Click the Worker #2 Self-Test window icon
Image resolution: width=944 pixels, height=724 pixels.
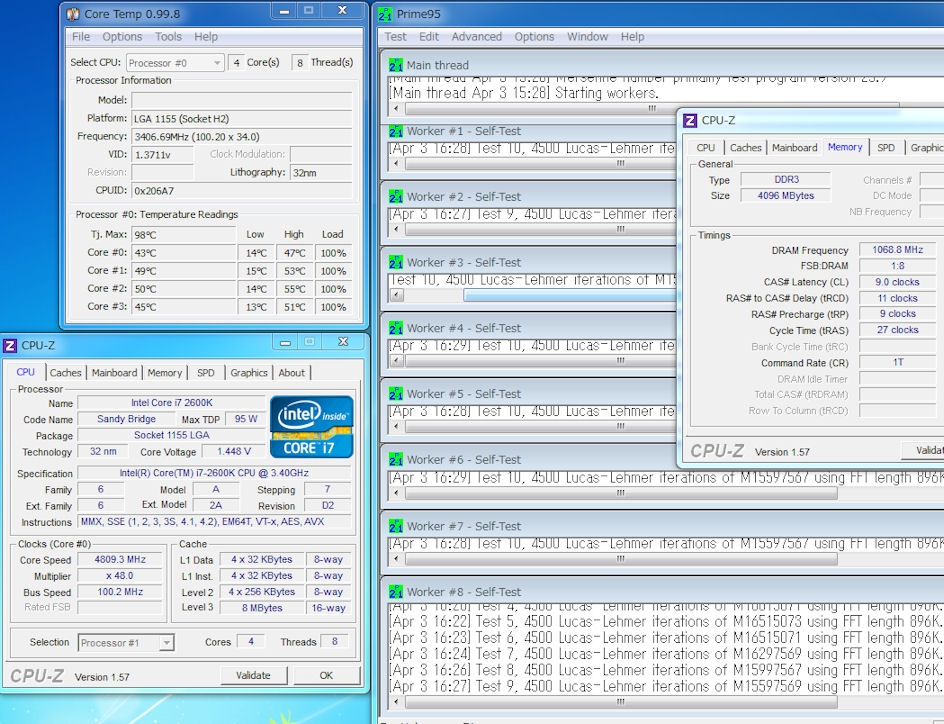coord(396,197)
